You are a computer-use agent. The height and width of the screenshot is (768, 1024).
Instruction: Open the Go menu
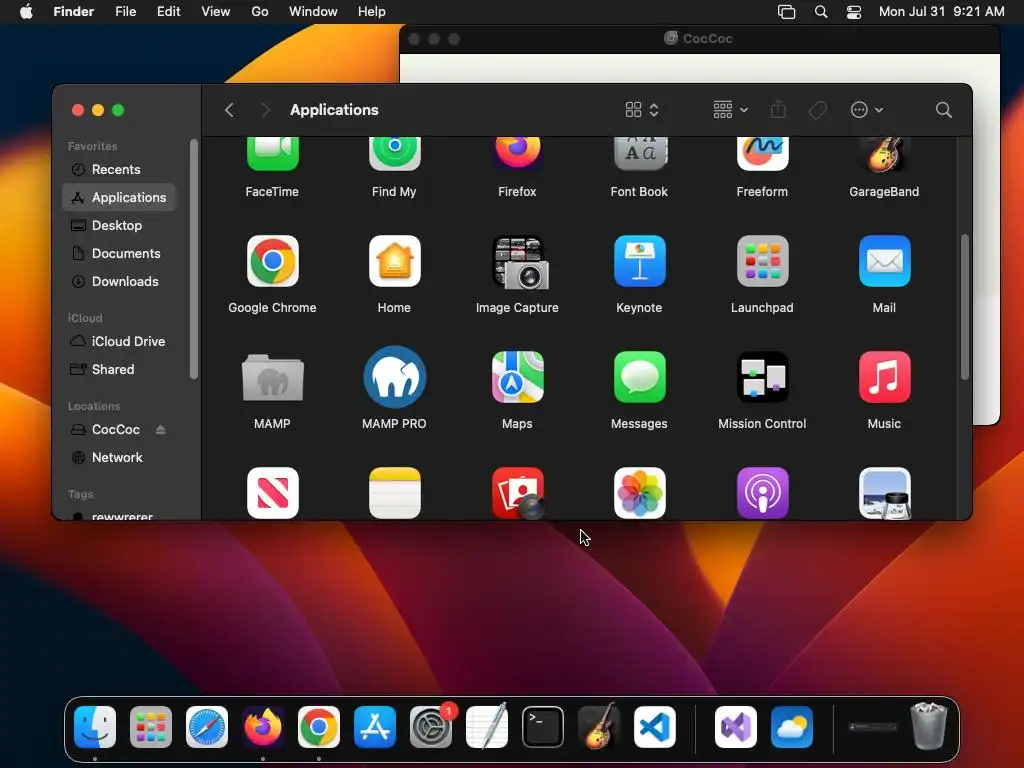click(x=260, y=12)
